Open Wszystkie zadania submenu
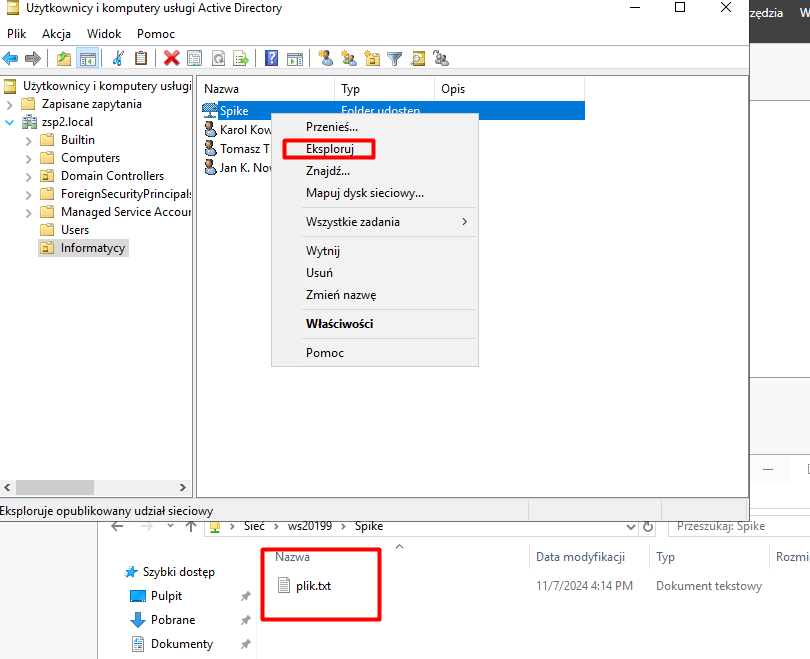Viewport: 810px width, 659px height. click(387, 222)
